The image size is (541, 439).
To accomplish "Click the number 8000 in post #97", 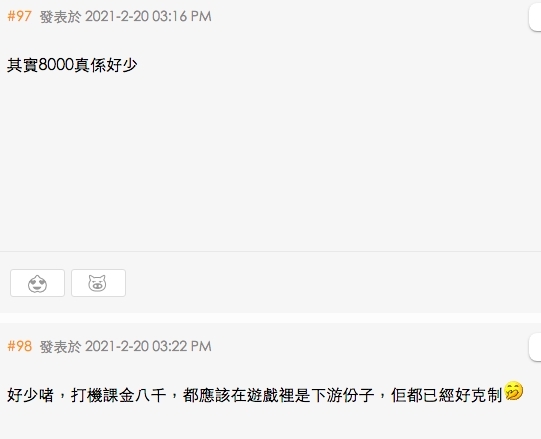I will [x=56, y=65].
